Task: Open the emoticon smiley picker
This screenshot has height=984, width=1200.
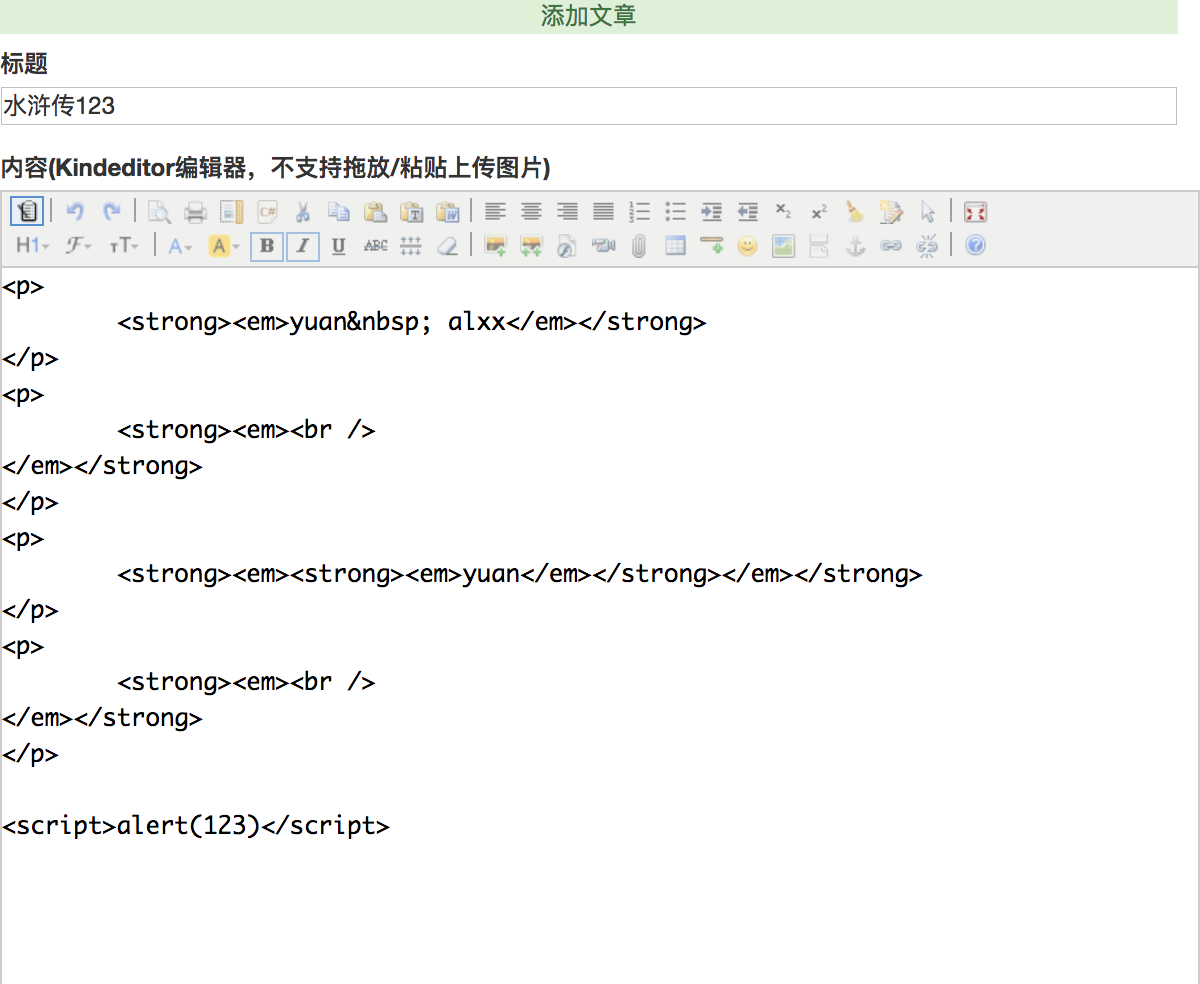Action: click(747, 245)
